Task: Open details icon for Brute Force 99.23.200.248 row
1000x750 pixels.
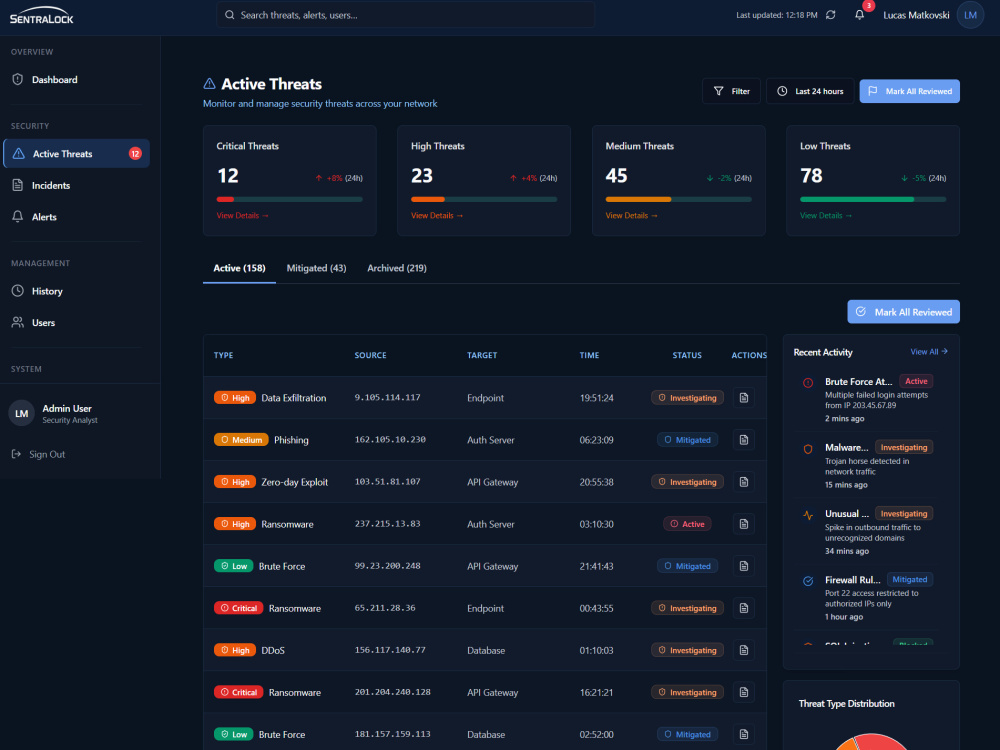Action: 744,566
